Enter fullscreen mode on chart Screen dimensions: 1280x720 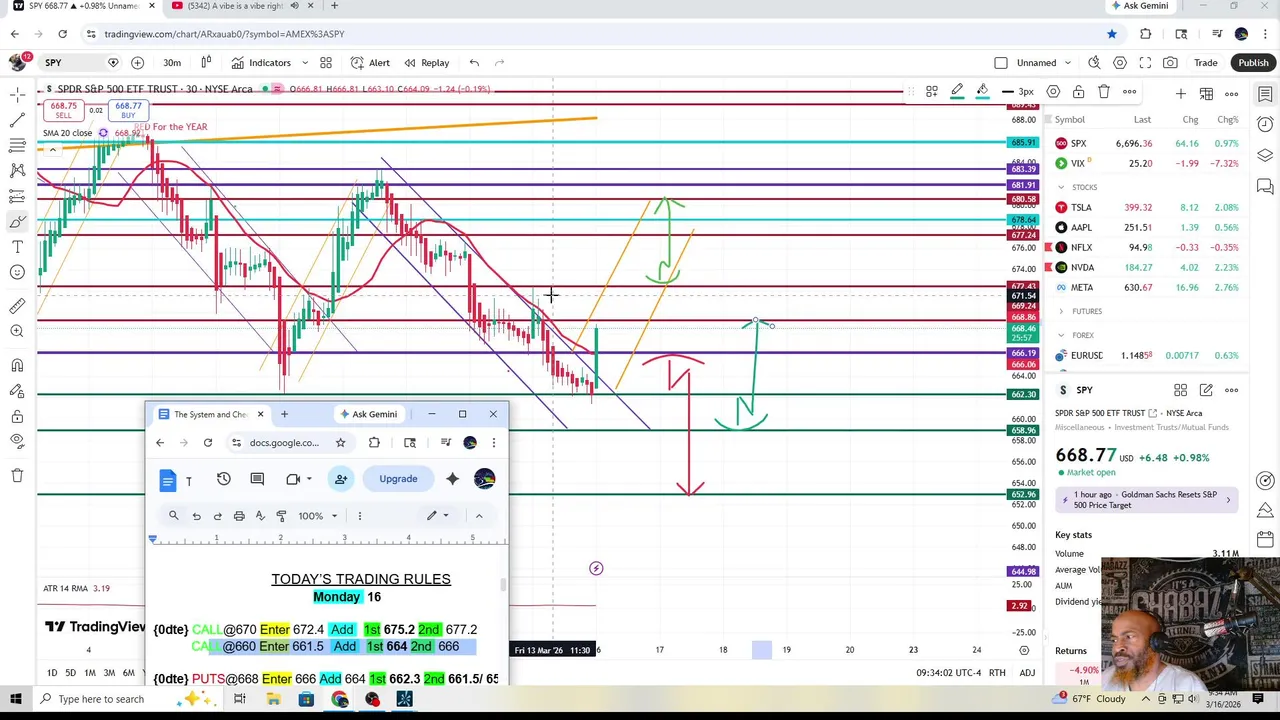pyautogui.click(x=1145, y=63)
